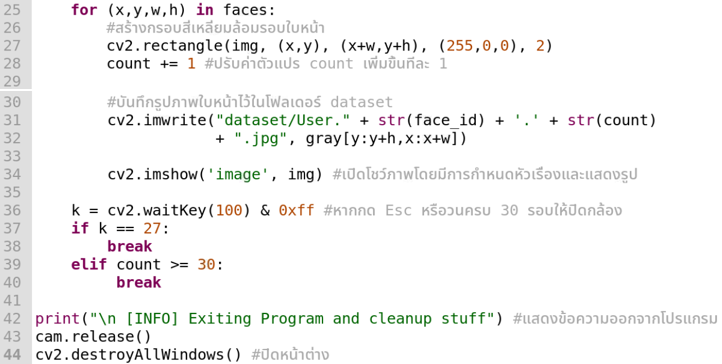The height and width of the screenshot is (364, 722).
Task: Click line number 25 in the gutter
Action: click(x=12, y=10)
